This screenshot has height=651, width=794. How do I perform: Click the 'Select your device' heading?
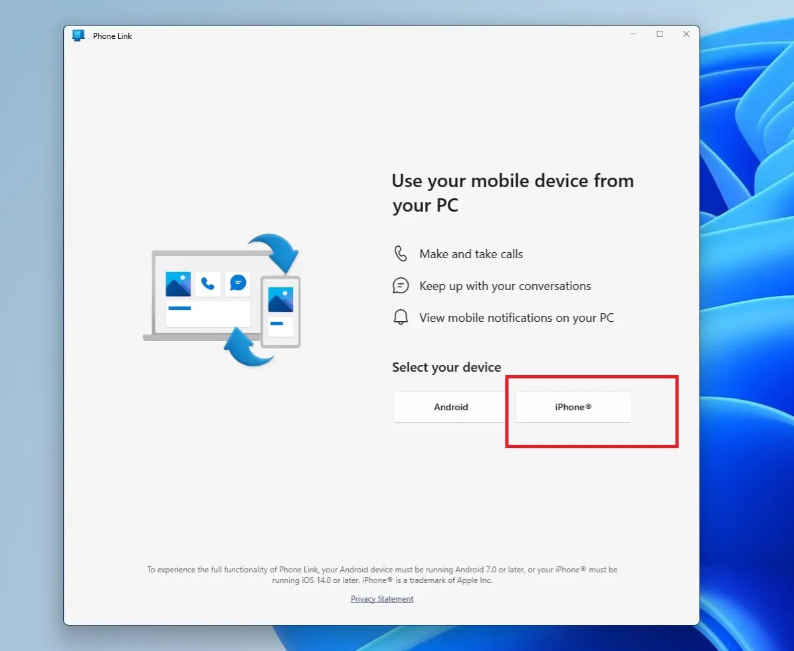(x=447, y=368)
